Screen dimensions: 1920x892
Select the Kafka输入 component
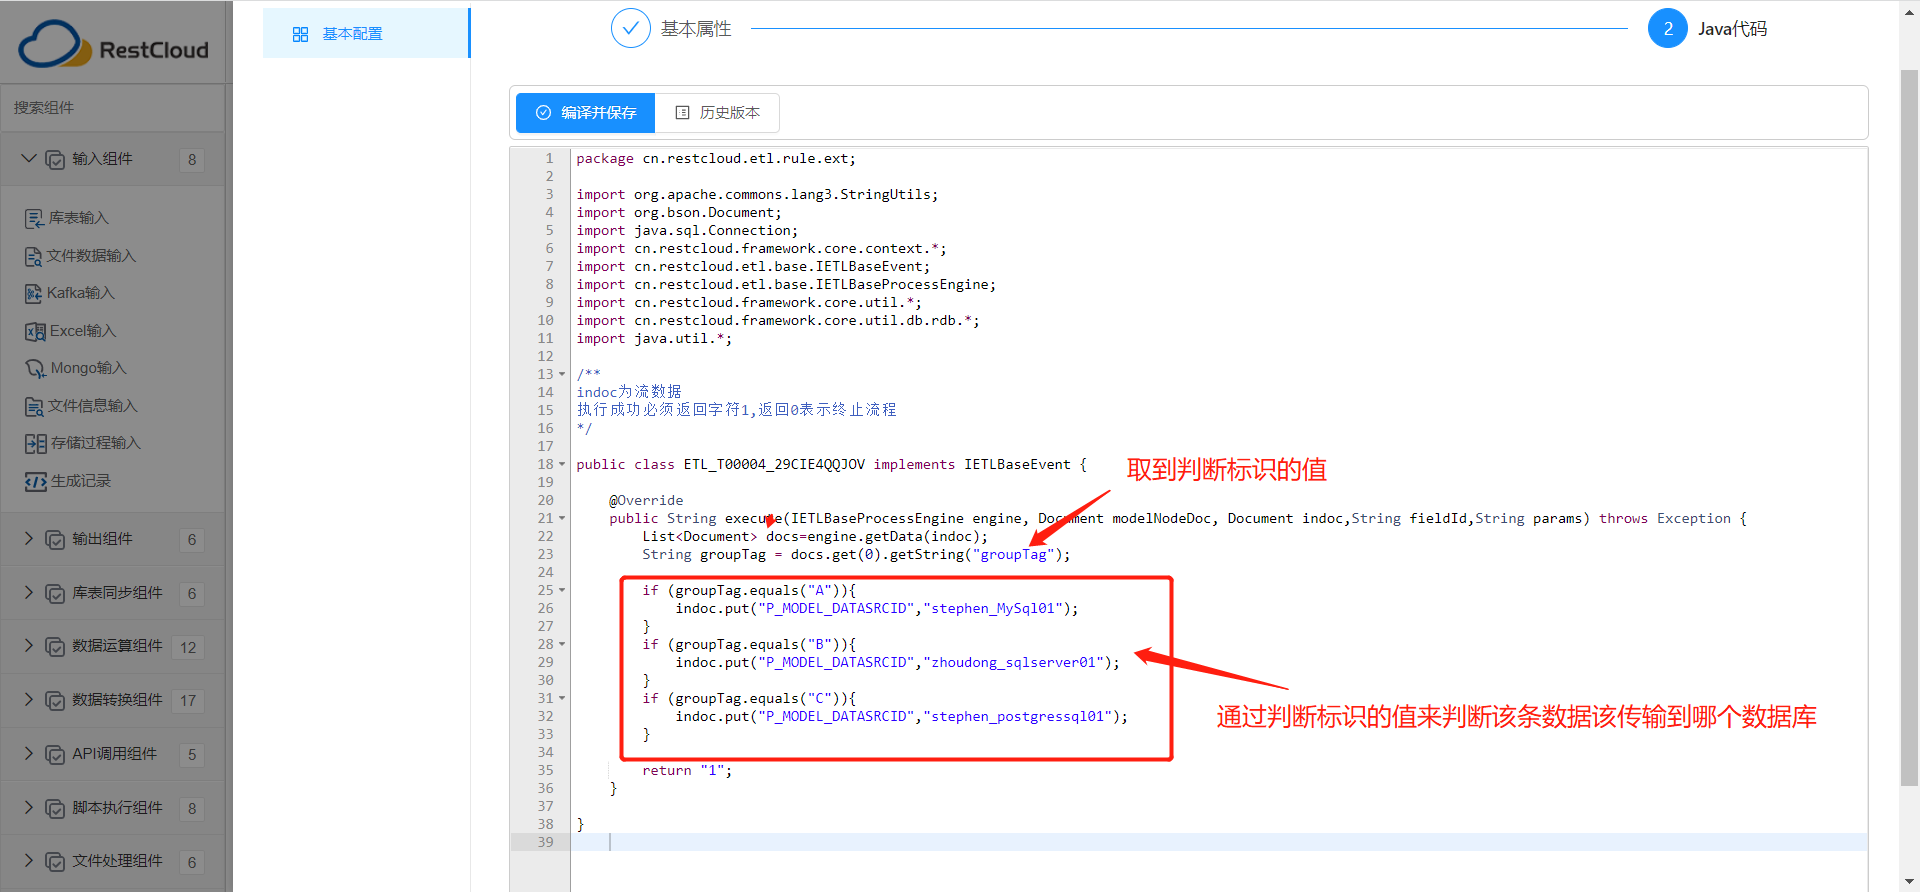click(70, 293)
